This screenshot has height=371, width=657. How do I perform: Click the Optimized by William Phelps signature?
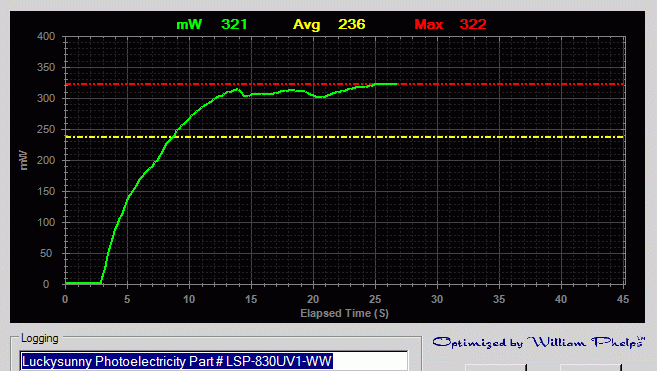(539, 342)
